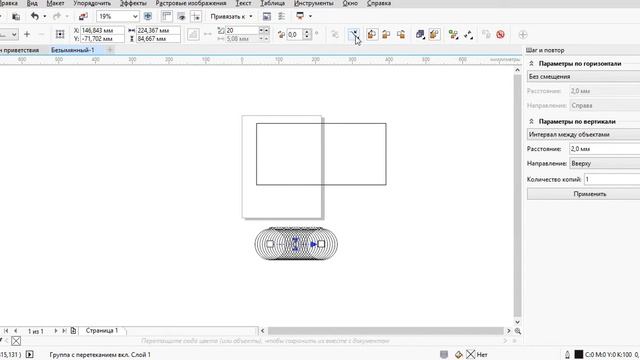The image size is (640, 360).
Task: Open the 'Без смещения' dropdown
Action: coord(584,77)
